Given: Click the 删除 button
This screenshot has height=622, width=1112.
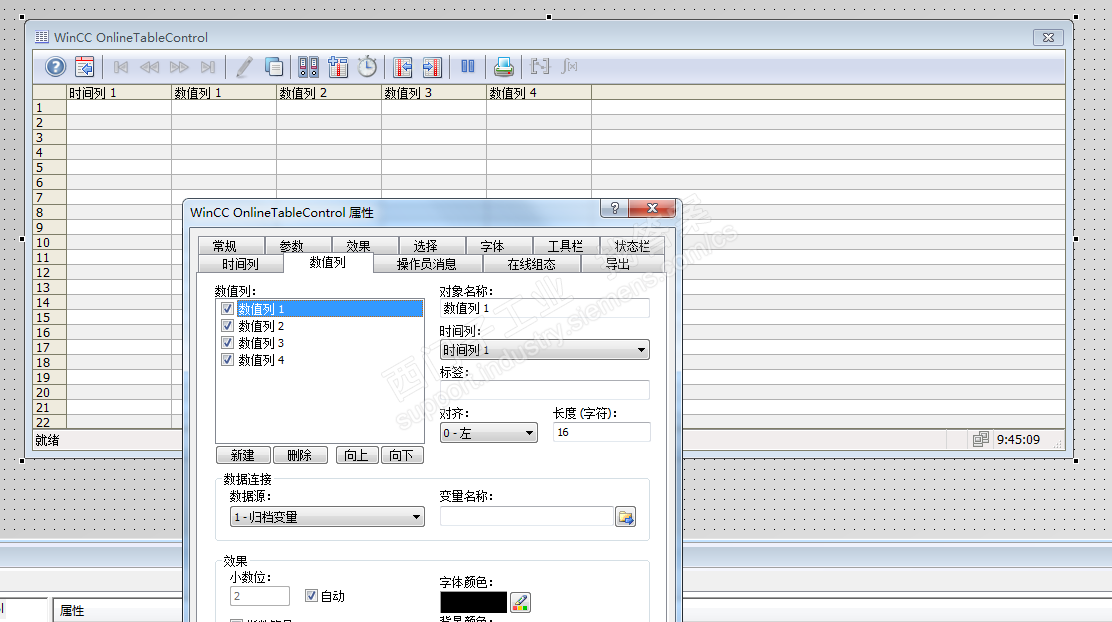Looking at the screenshot, I should [x=299, y=455].
